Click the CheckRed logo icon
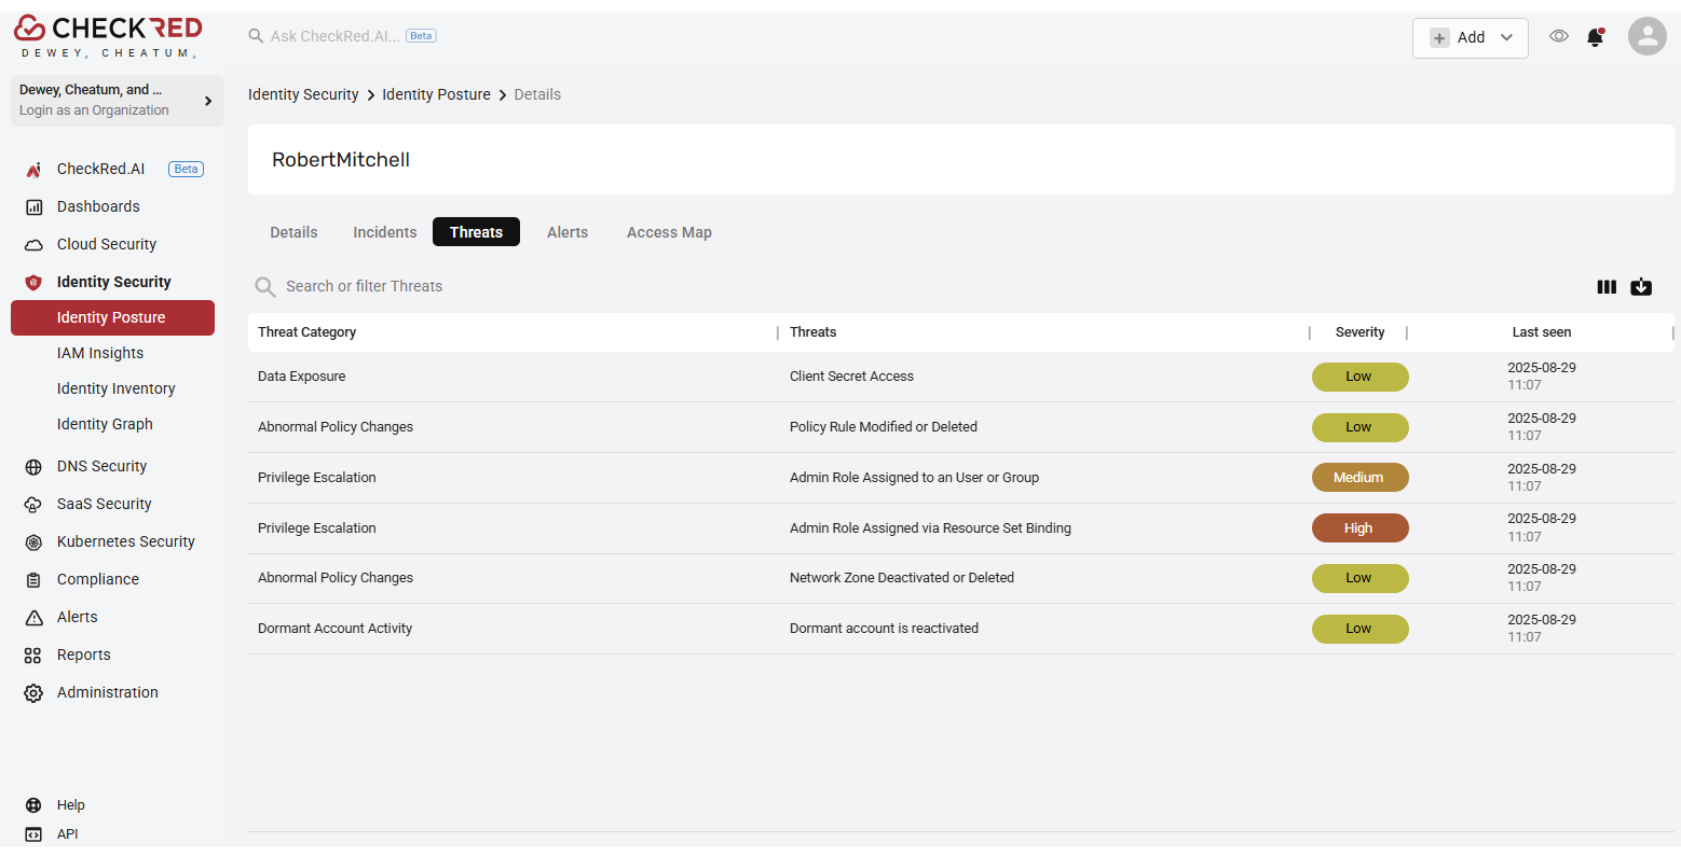The height and width of the screenshot is (859, 1681). (29, 28)
